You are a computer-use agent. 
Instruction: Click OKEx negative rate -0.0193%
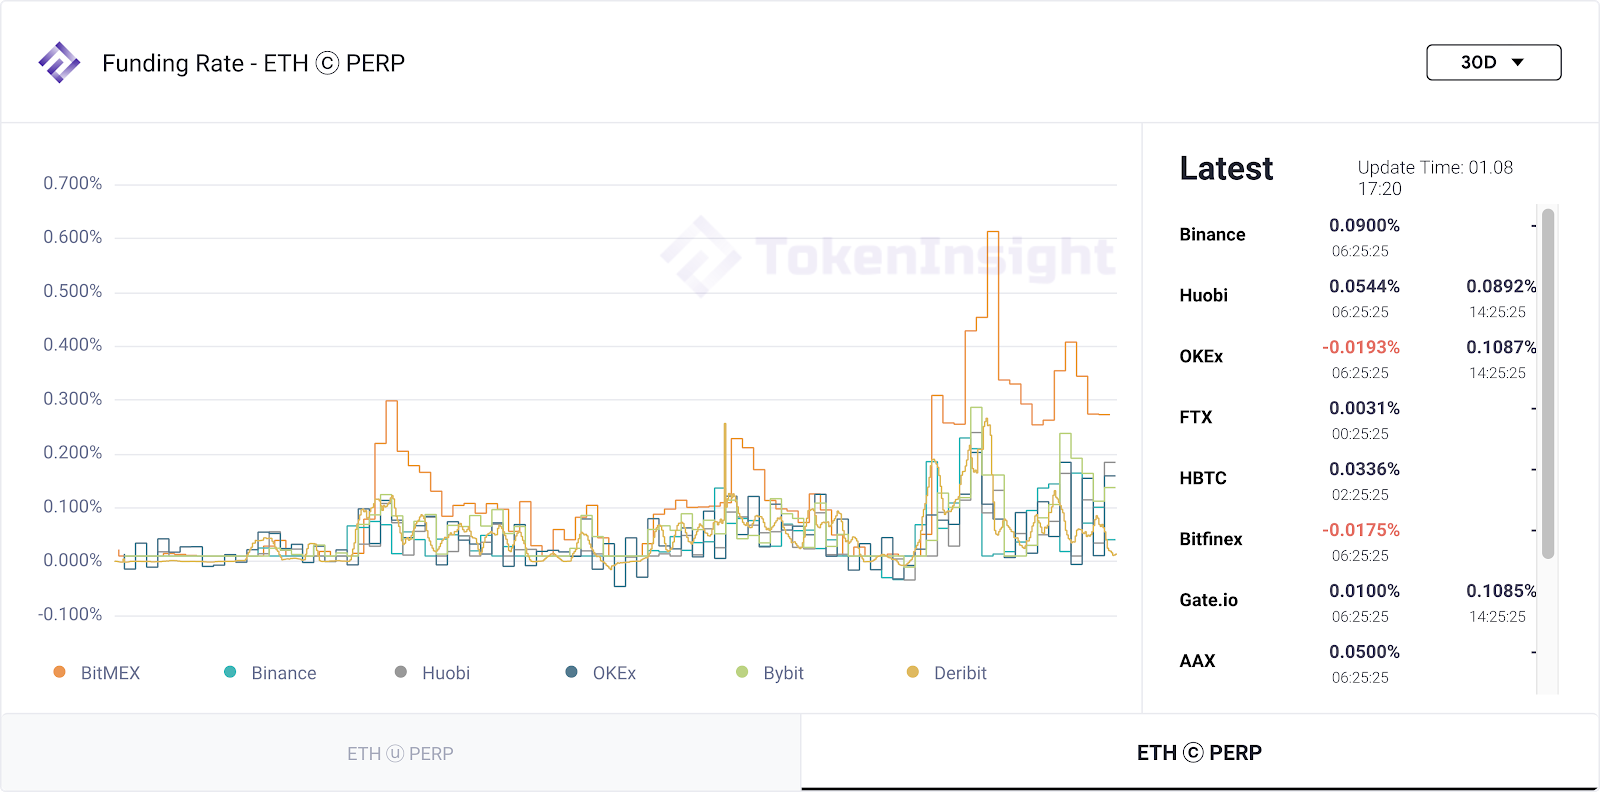point(1361,347)
